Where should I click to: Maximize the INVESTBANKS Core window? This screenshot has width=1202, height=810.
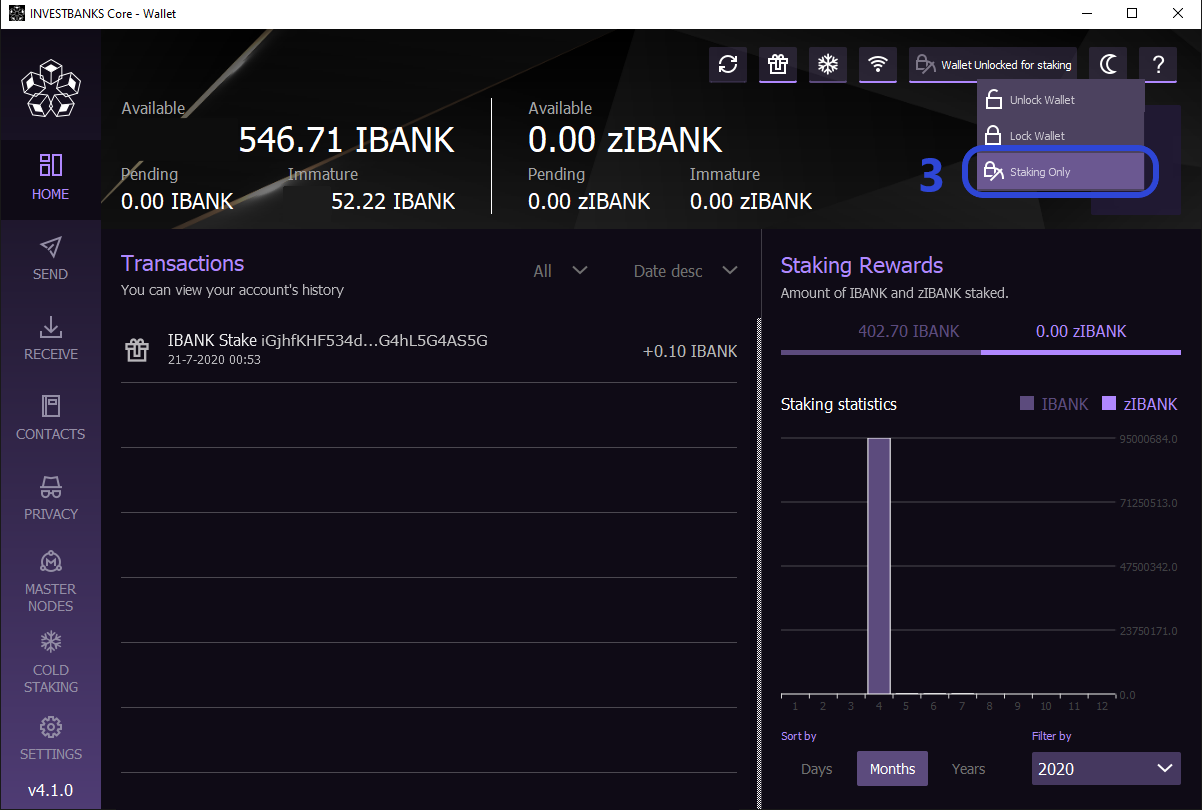click(1132, 13)
